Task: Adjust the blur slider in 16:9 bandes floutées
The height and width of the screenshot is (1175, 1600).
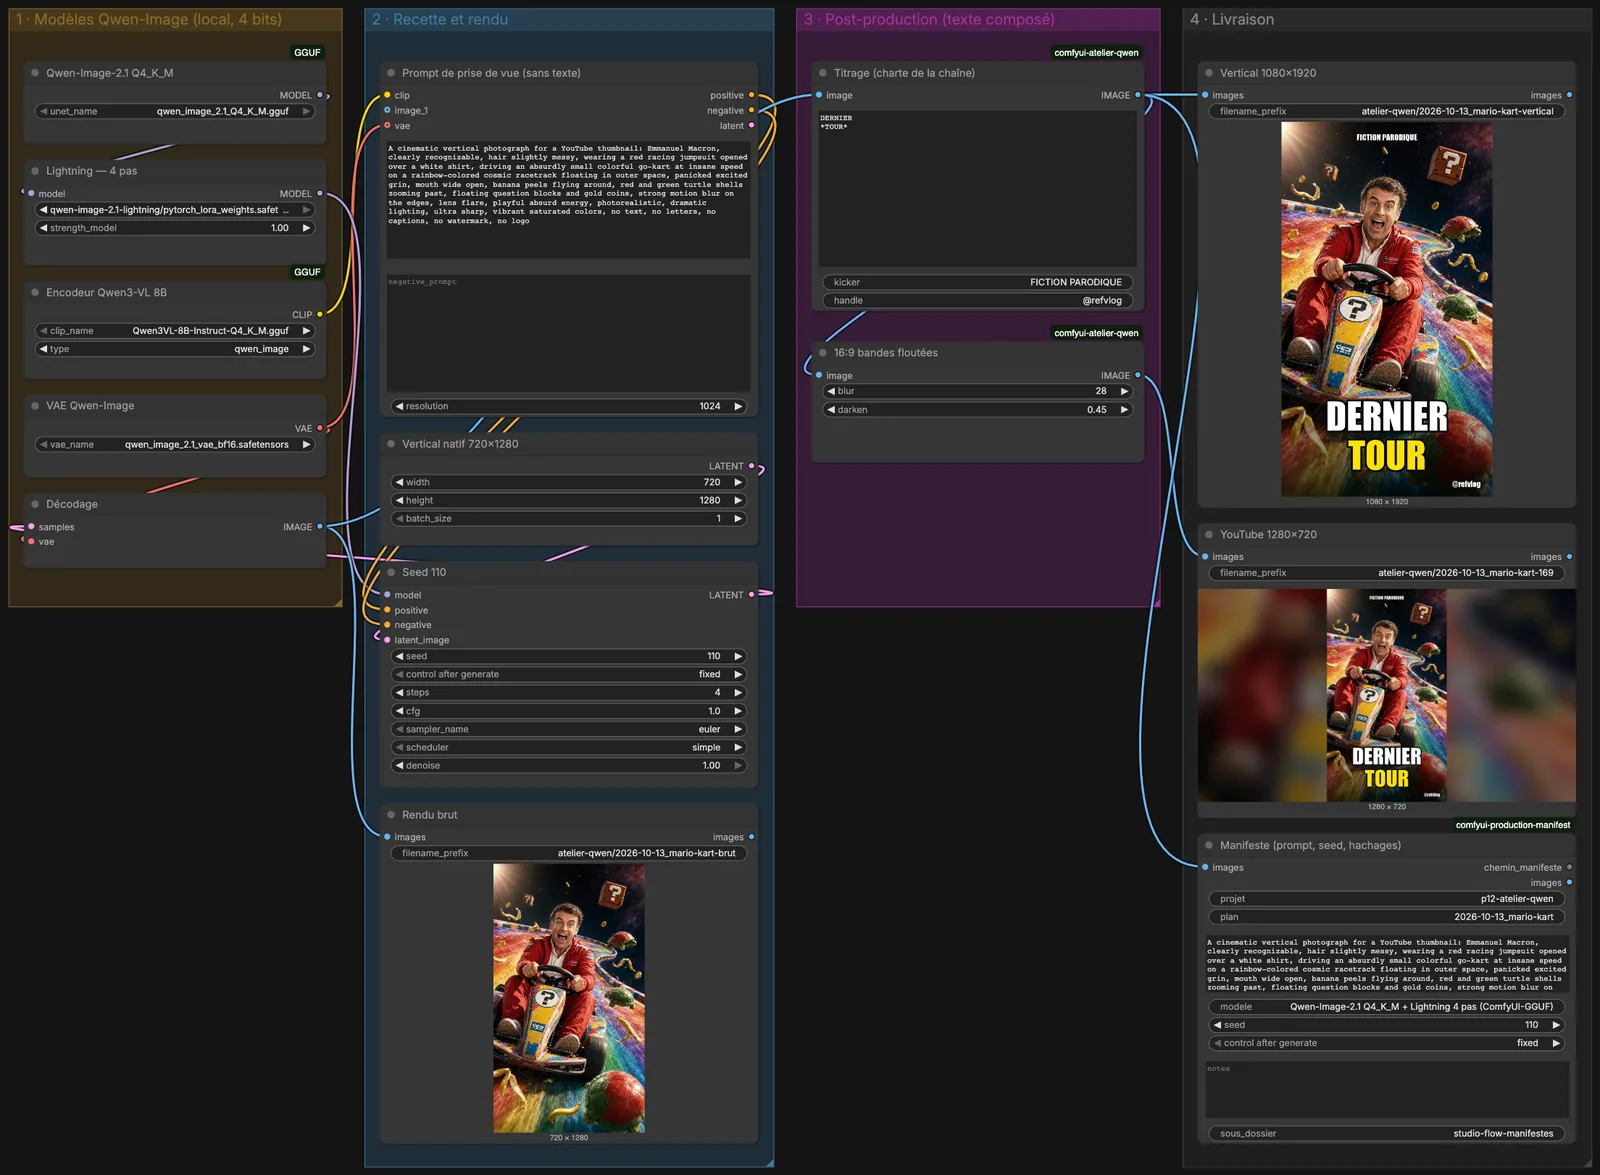Action: 977,391
